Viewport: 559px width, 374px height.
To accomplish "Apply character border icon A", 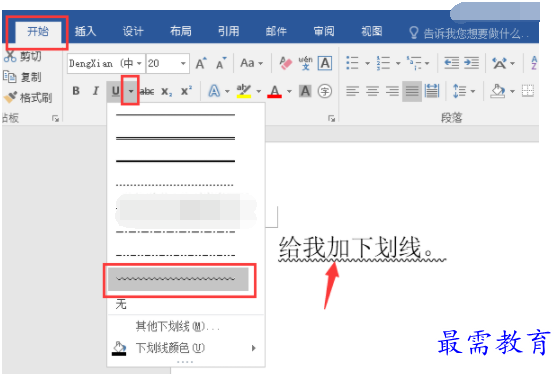I will [x=325, y=63].
